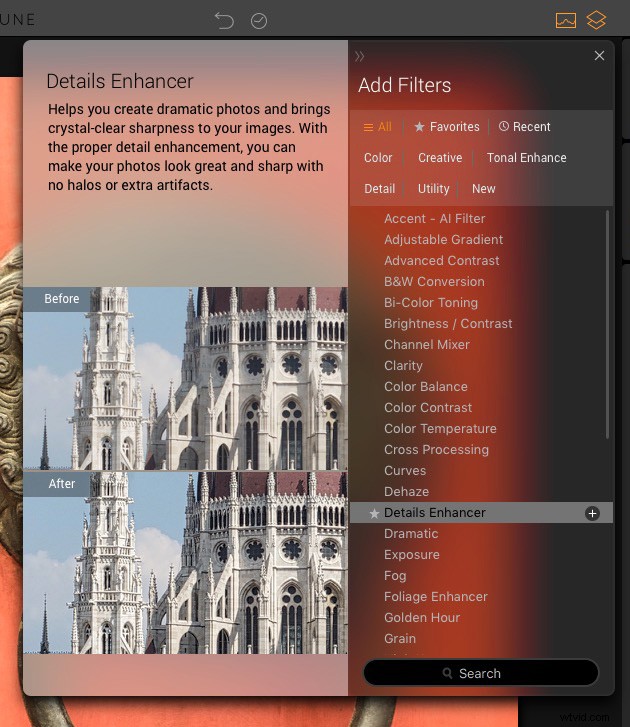
Task: Add Details Enhancer with plus icon
Action: coord(592,513)
